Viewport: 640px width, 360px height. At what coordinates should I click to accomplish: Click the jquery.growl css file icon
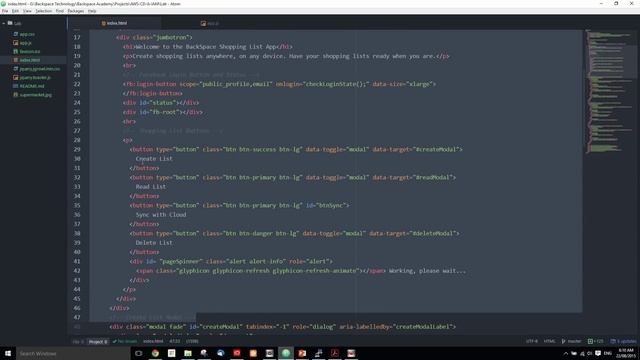[x=16, y=69]
